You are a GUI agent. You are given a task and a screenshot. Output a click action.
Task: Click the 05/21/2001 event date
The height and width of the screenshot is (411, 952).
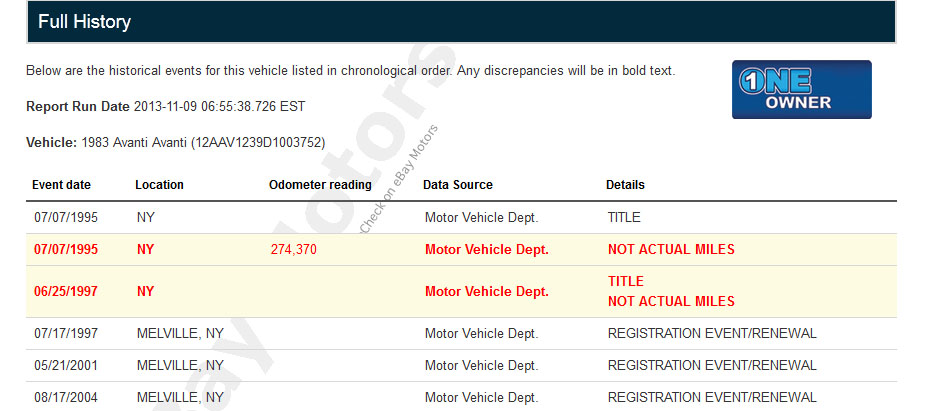pos(62,366)
